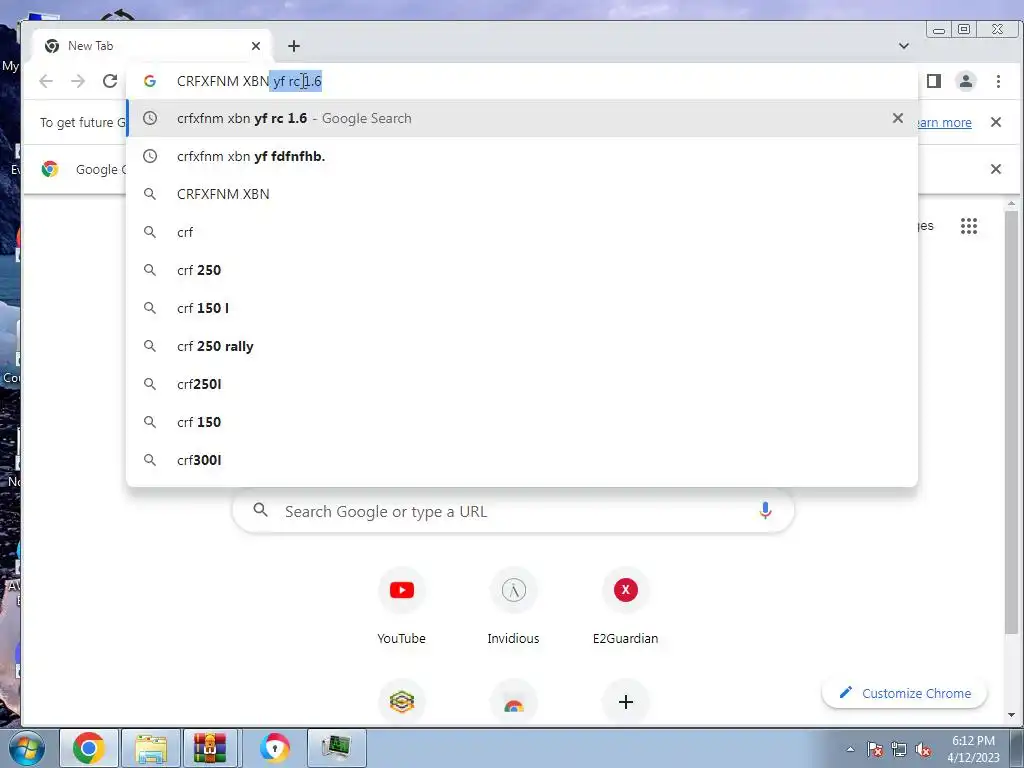Screen dimensions: 1024x768
Task: Toggle the Chrome side panel icon
Action: tap(934, 81)
